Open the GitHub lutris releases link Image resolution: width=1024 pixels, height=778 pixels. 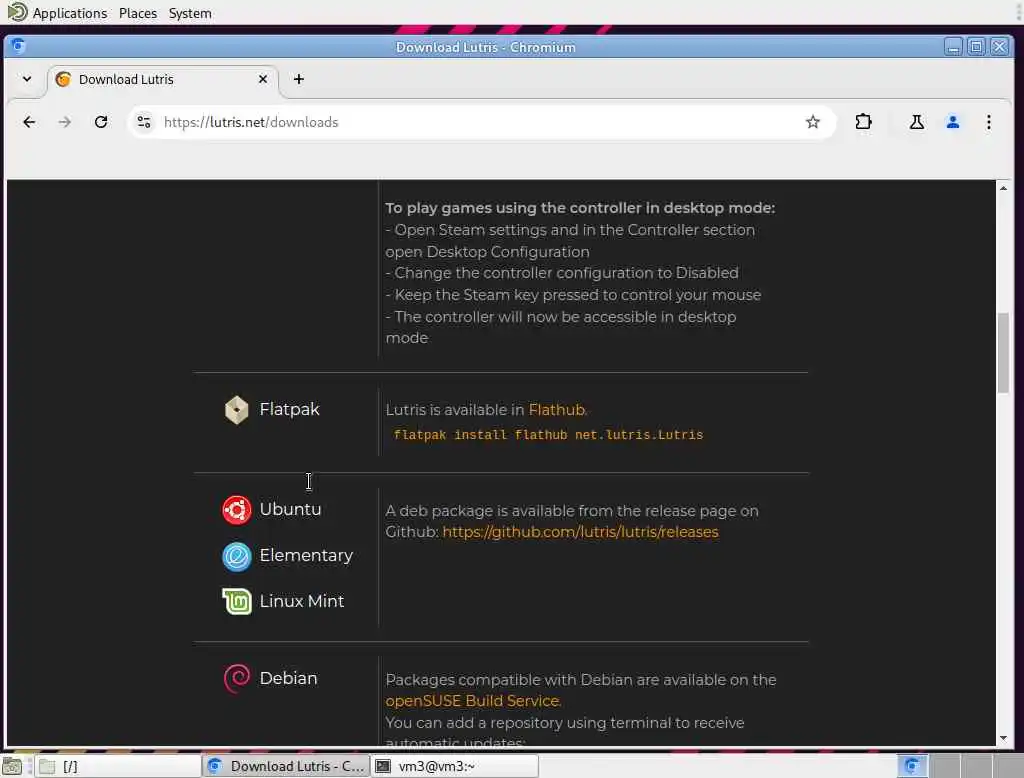tap(580, 532)
